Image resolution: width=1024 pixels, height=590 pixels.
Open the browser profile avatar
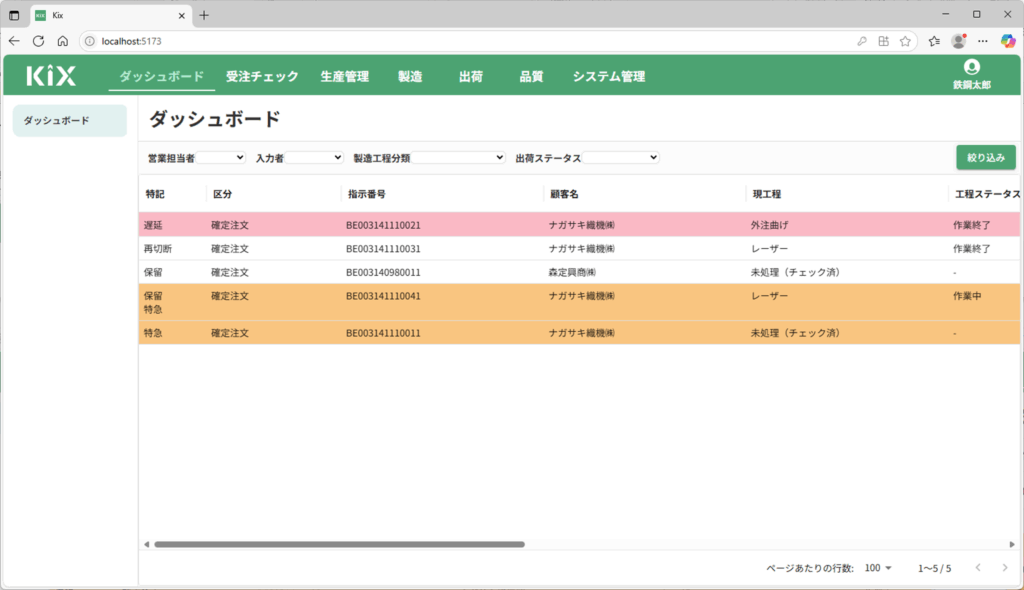(959, 41)
